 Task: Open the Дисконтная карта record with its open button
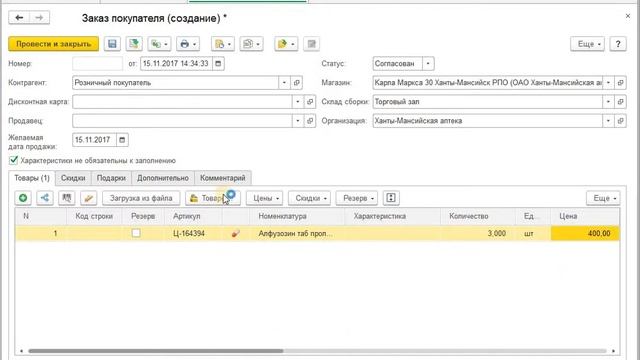pos(310,102)
